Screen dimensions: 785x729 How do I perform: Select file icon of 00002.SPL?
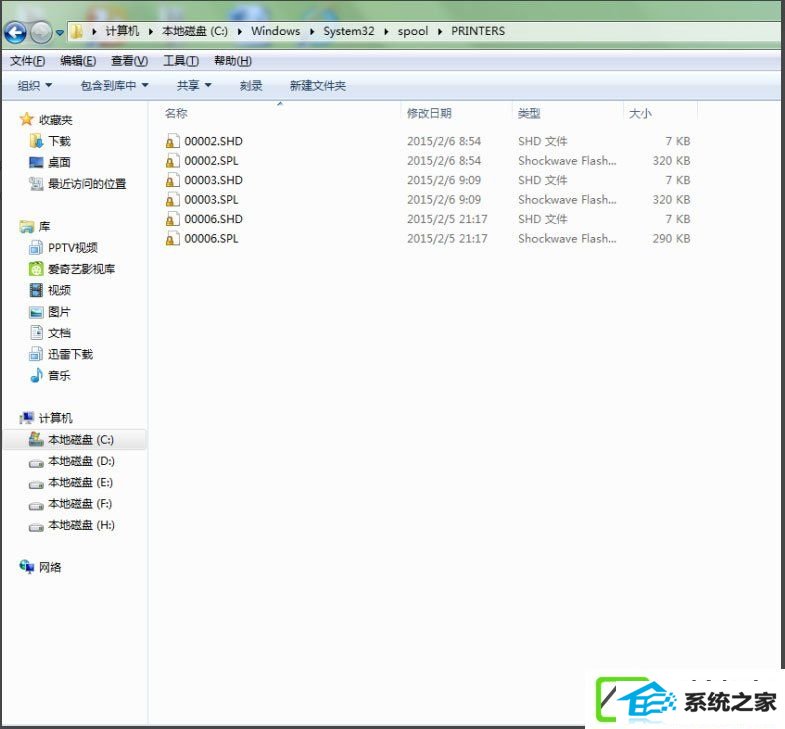tap(172, 161)
